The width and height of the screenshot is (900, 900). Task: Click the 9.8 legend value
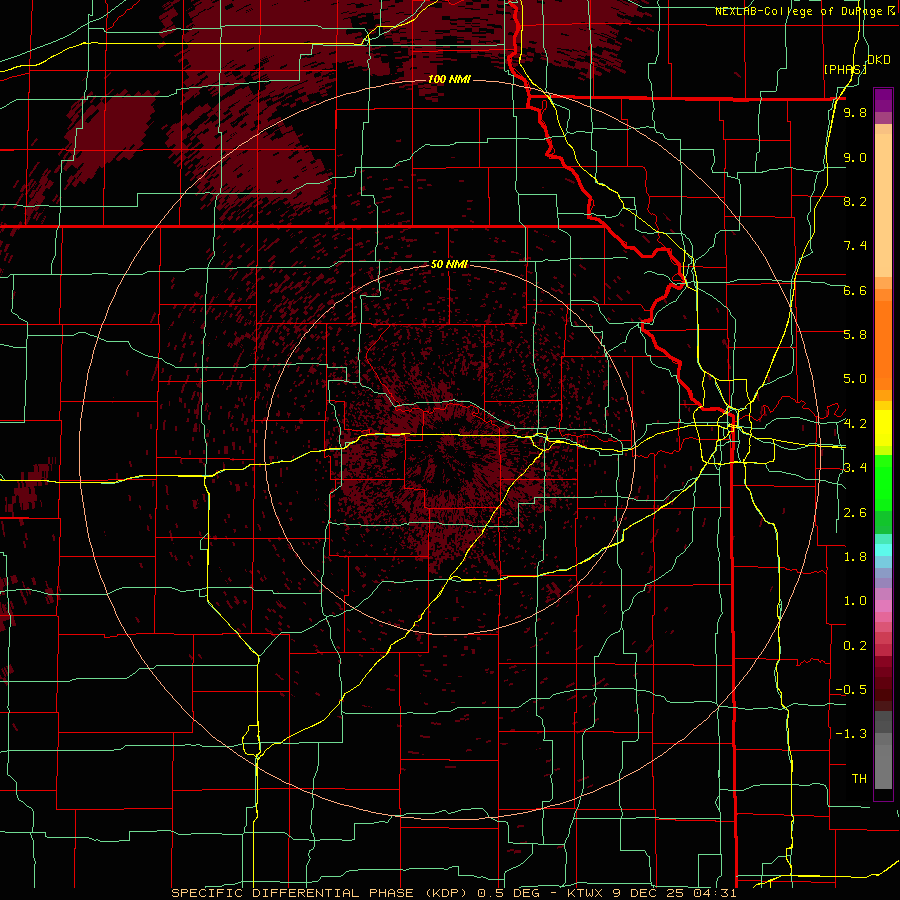click(x=855, y=112)
